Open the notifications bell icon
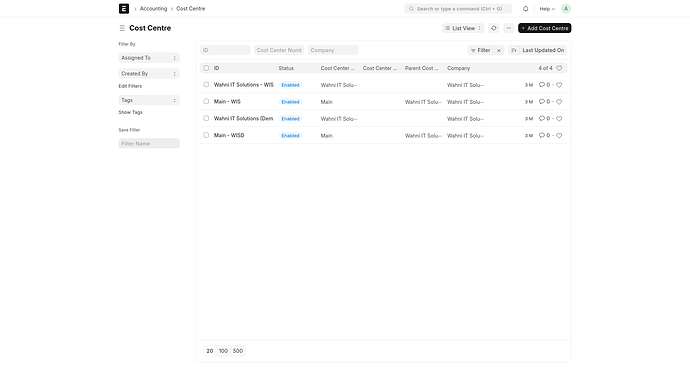 (525, 9)
